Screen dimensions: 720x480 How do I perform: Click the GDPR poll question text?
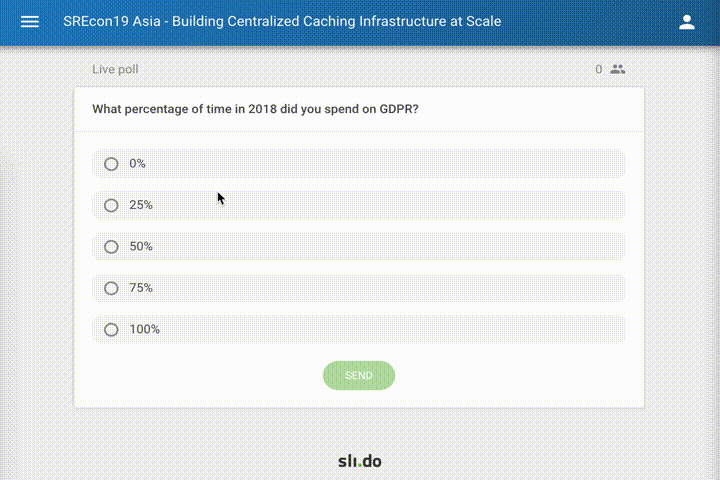(255, 109)
